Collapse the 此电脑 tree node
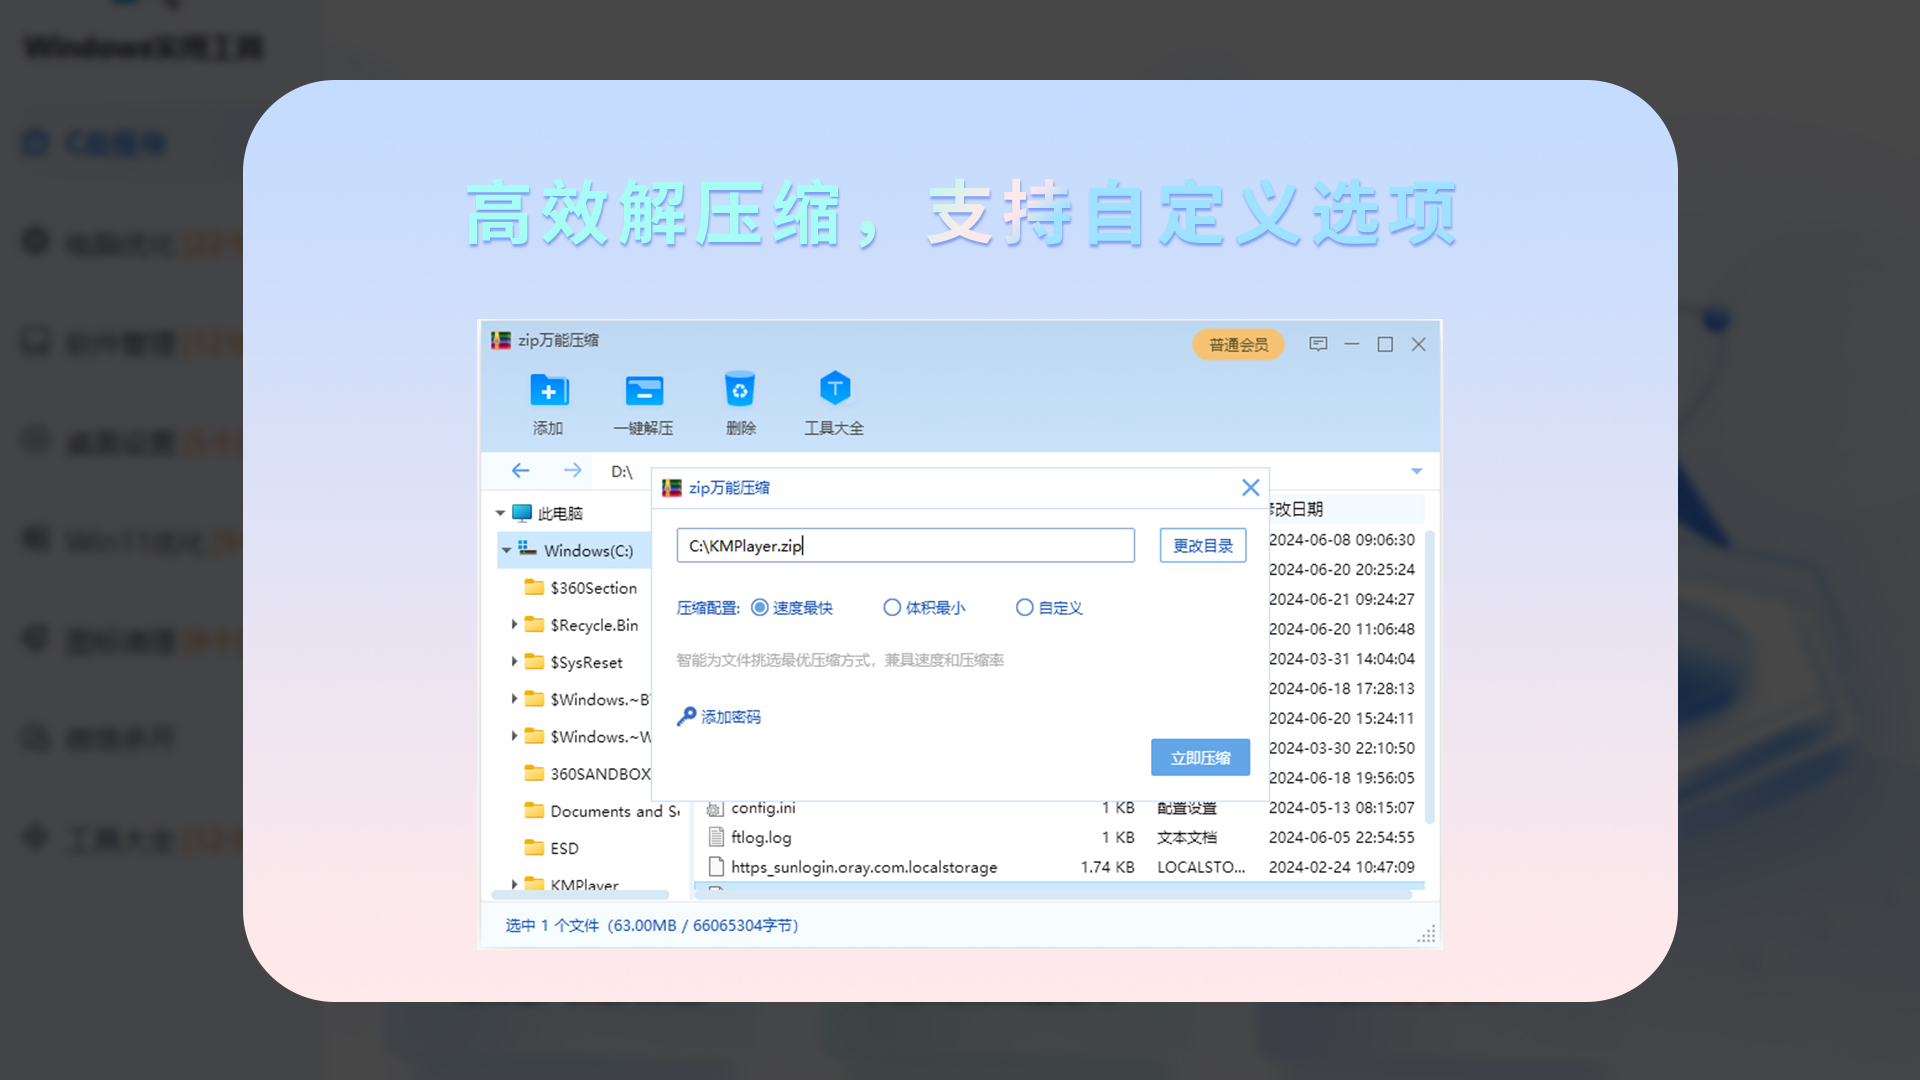Image resolution: width=1920 pixels, height=1080 pixels. click(x=500, y=513)
